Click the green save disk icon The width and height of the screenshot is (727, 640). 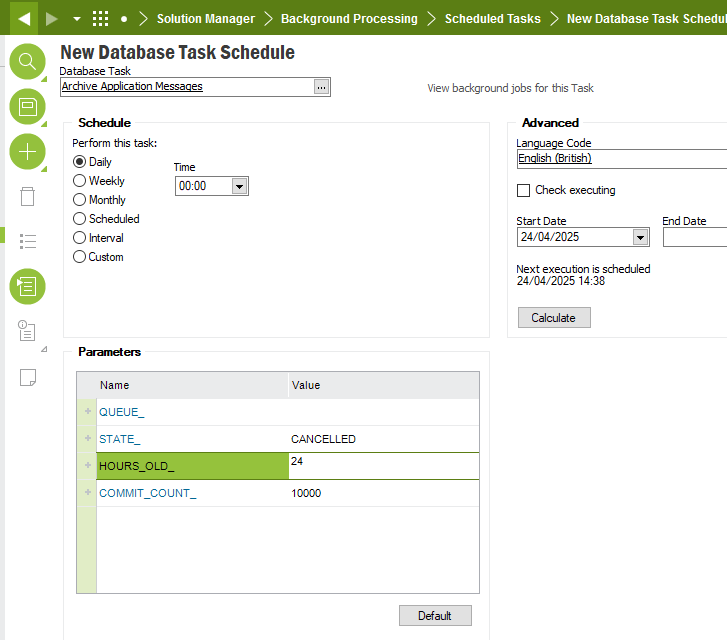click(27, 107)
